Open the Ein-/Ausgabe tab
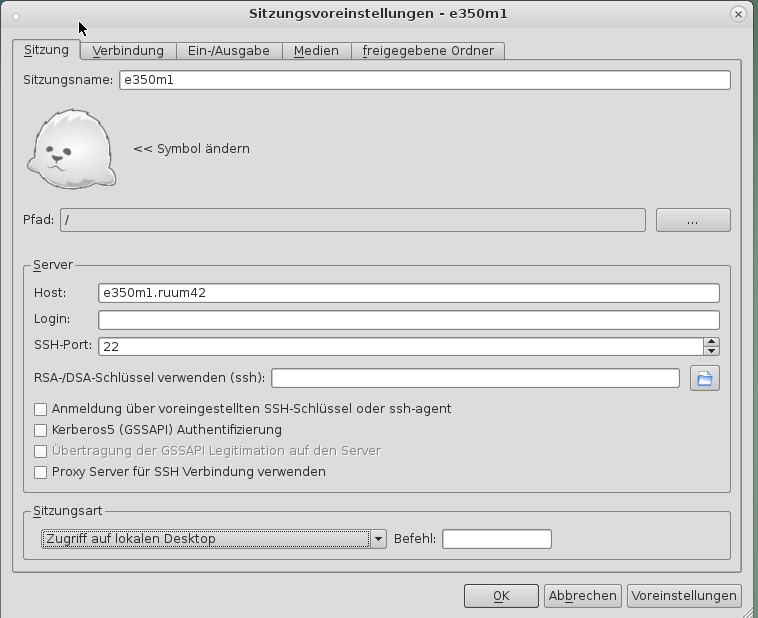758x618 pixels. pyautogui.click(x=229, y=51)
